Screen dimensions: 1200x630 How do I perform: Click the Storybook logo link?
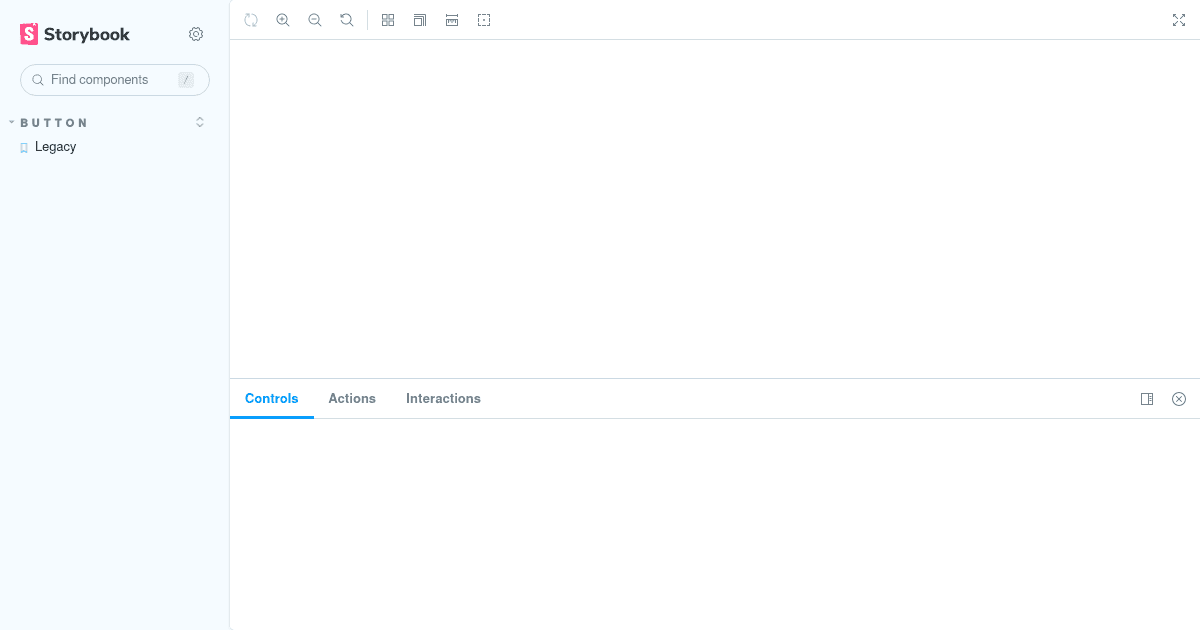pyautogui.click(x=73, y=33)
